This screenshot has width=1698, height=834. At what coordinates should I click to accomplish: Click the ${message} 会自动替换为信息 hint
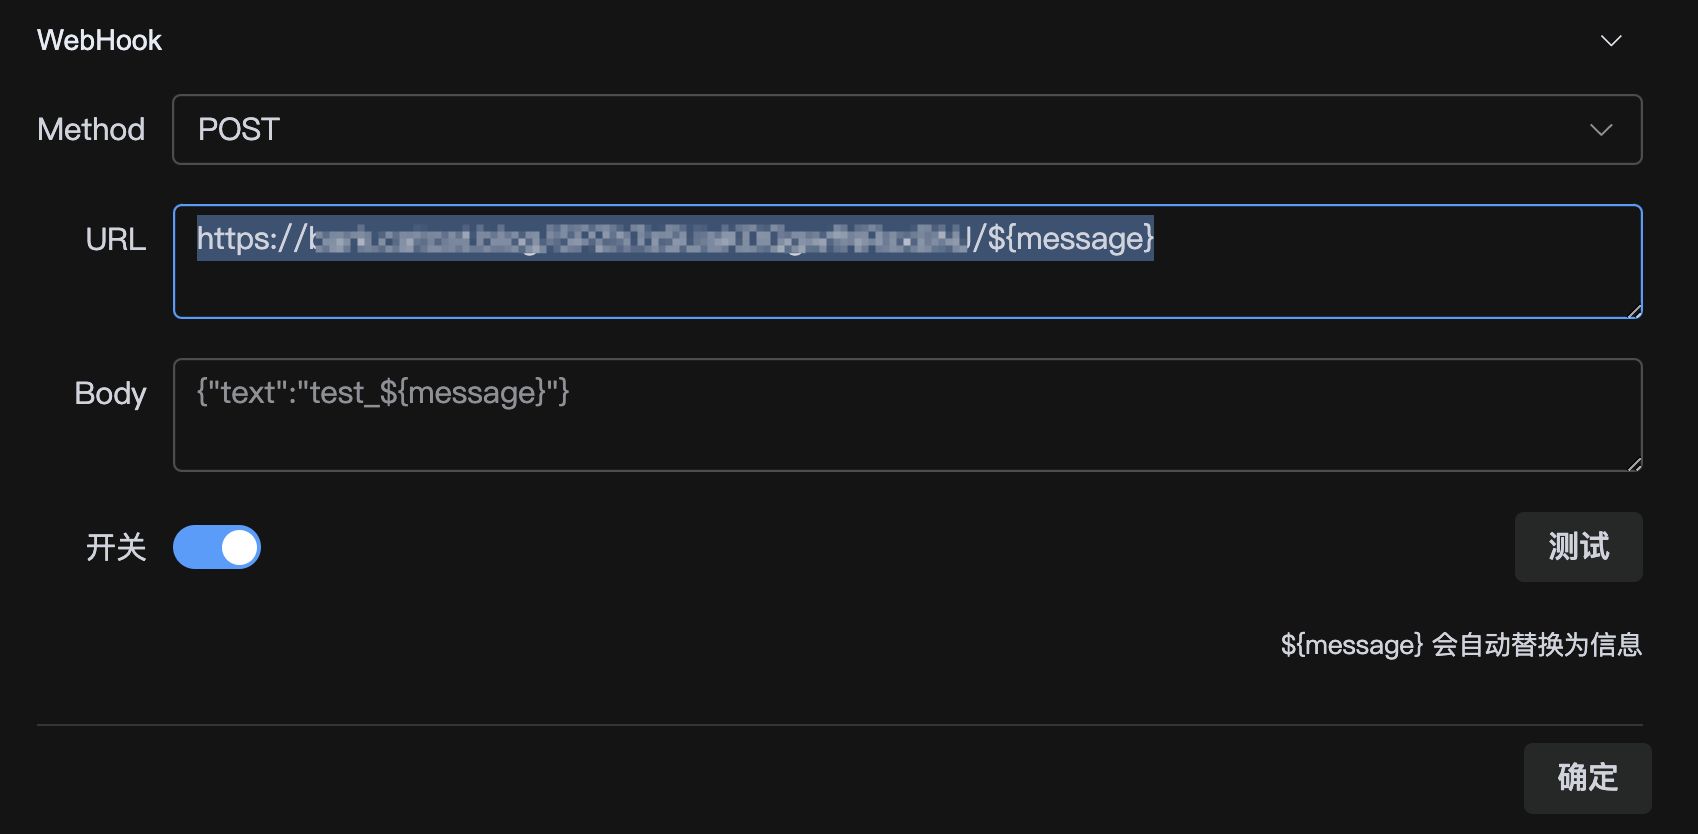pos(1461,645)
